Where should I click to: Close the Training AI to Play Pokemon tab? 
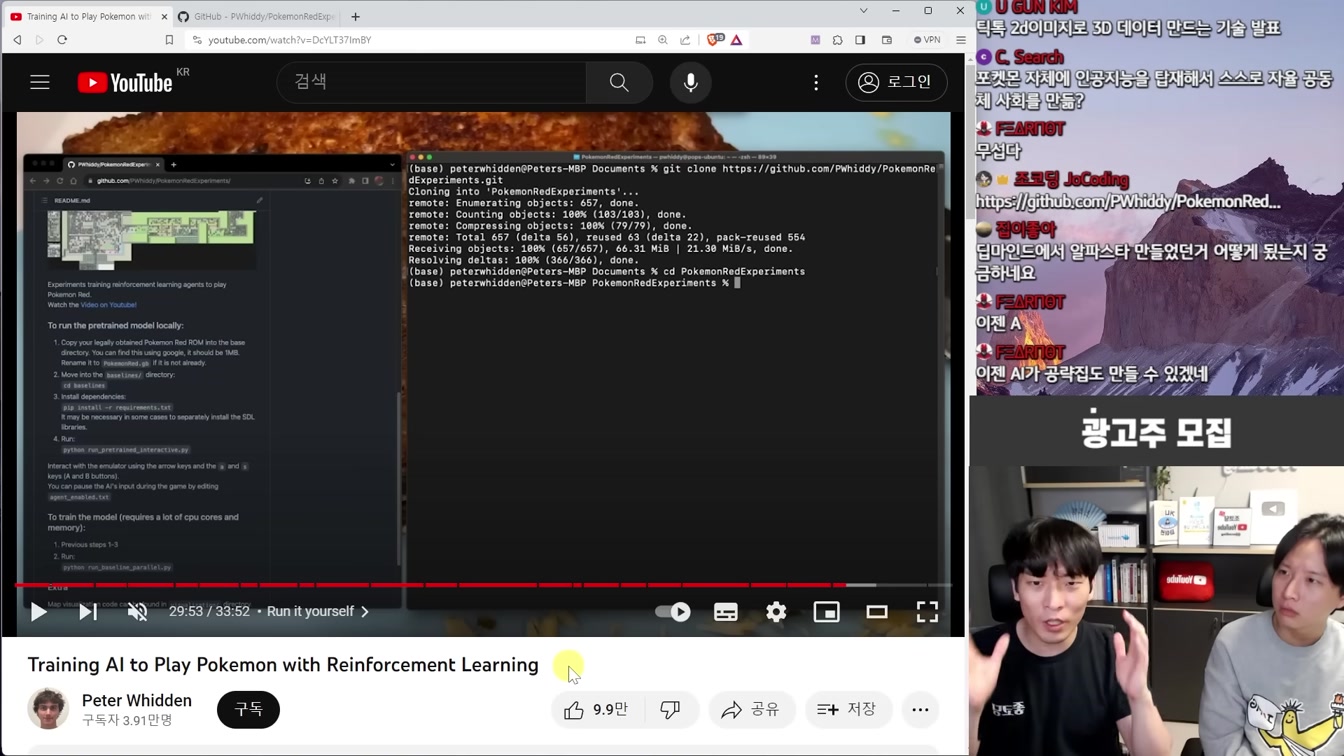click(164, 16)
